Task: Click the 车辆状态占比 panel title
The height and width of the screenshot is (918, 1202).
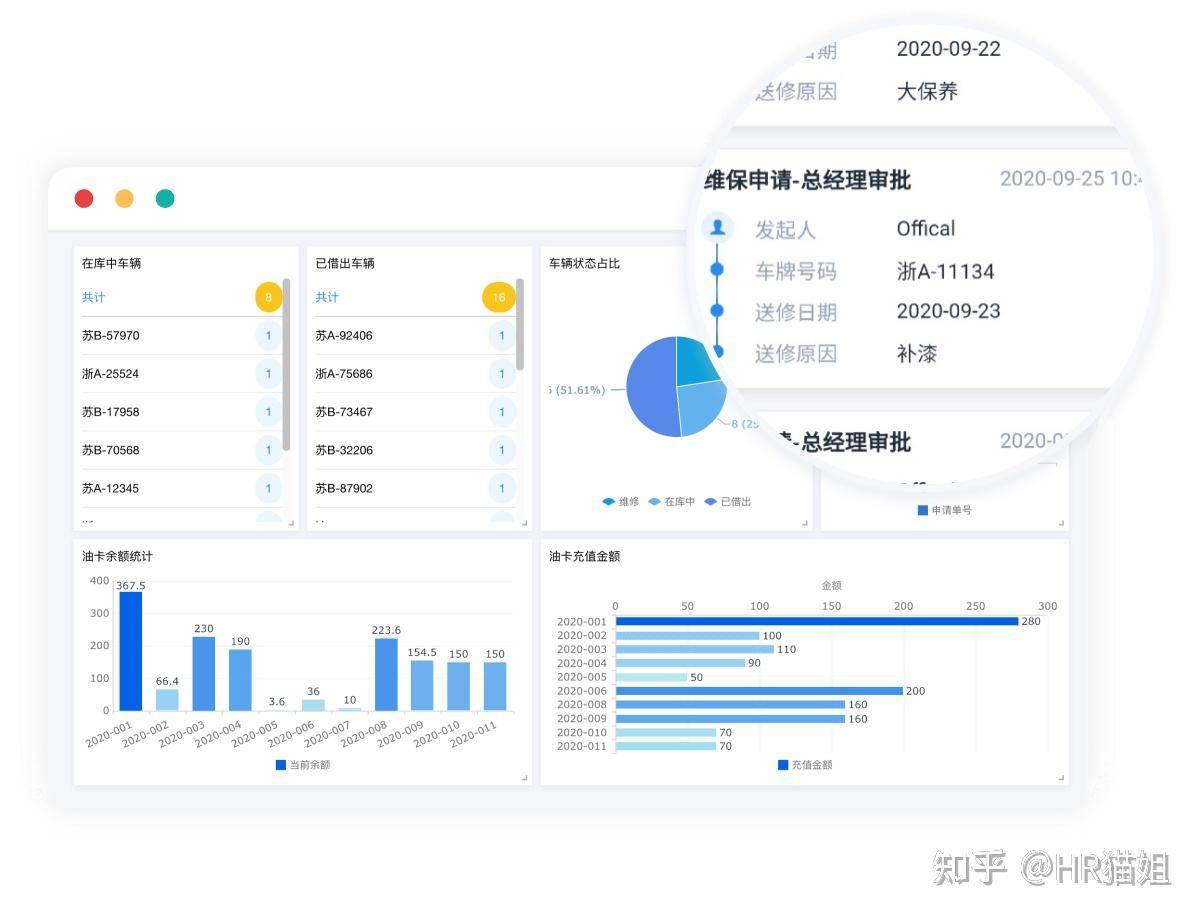Action: pyautogui.click(x=585, y=263)
